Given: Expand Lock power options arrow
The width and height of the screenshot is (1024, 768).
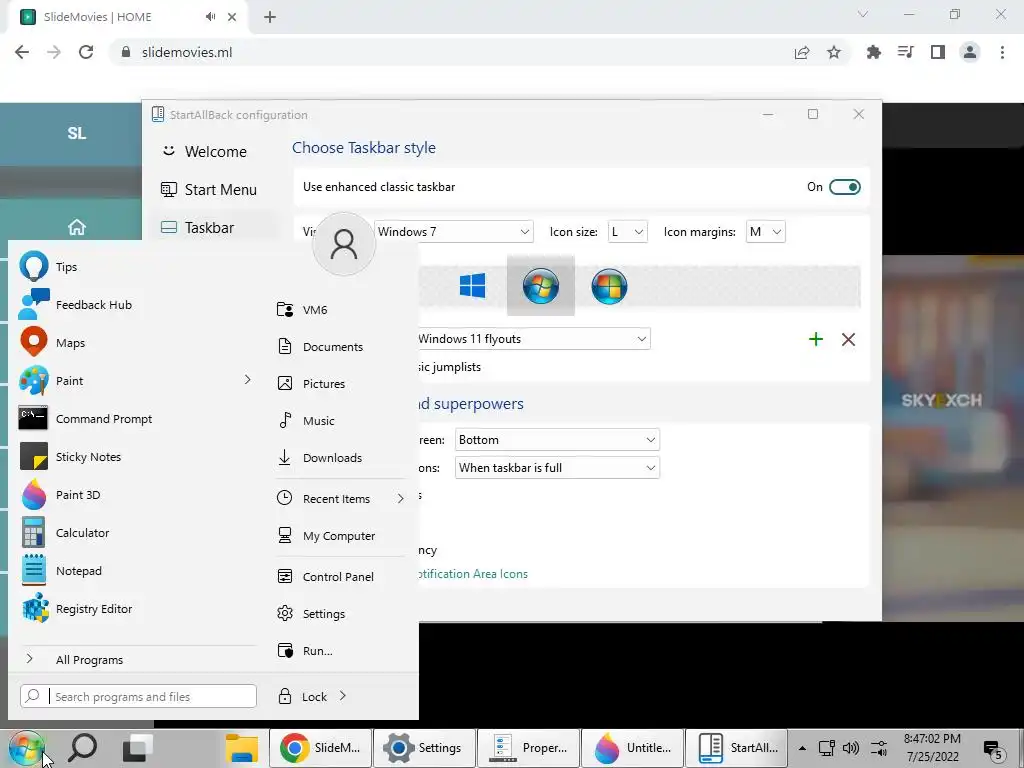Looking at the screenshot, I should pos(343,696).
